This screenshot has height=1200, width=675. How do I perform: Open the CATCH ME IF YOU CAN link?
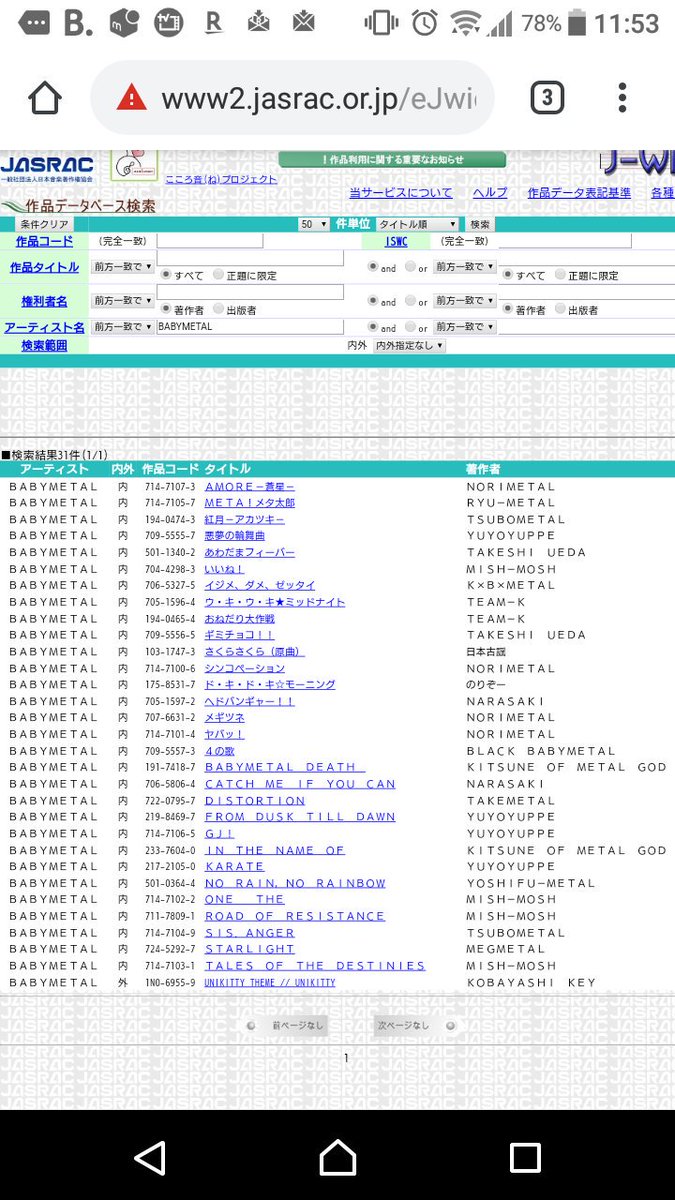[300, 784]
